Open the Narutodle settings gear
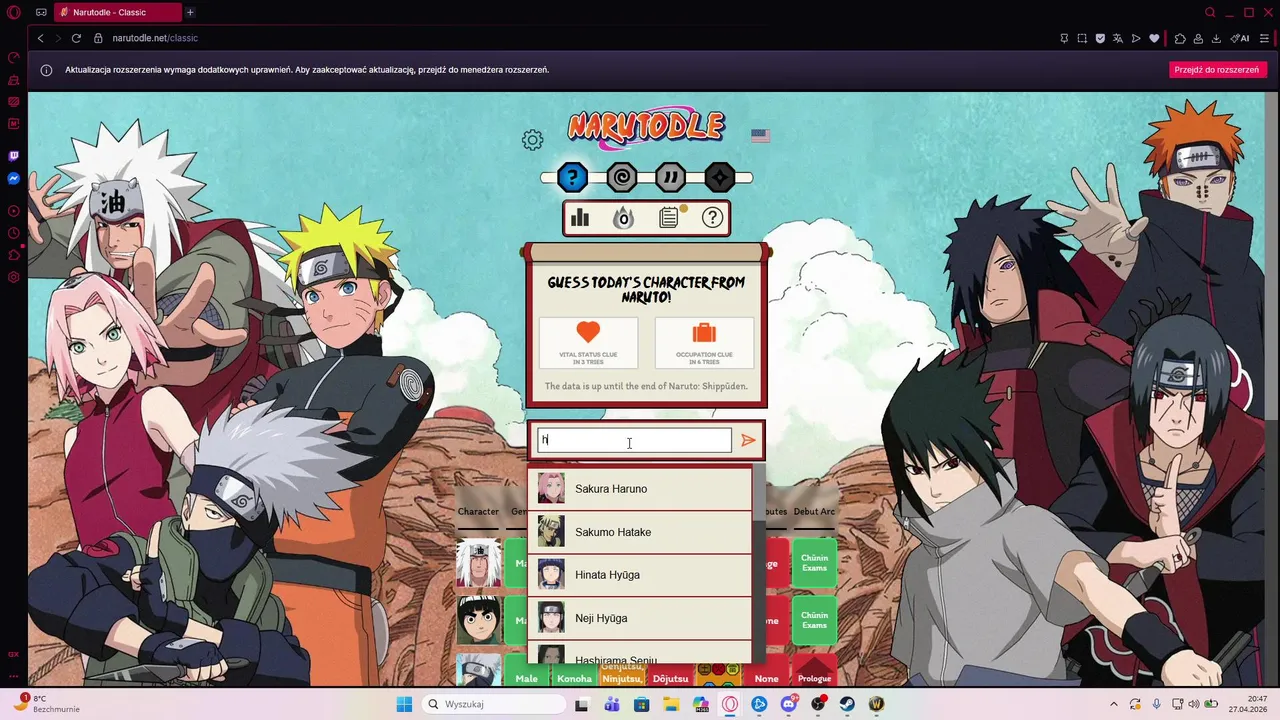The width and height of the screenshot is (1280, 720). pyautogui.click(x=533, y=140)
